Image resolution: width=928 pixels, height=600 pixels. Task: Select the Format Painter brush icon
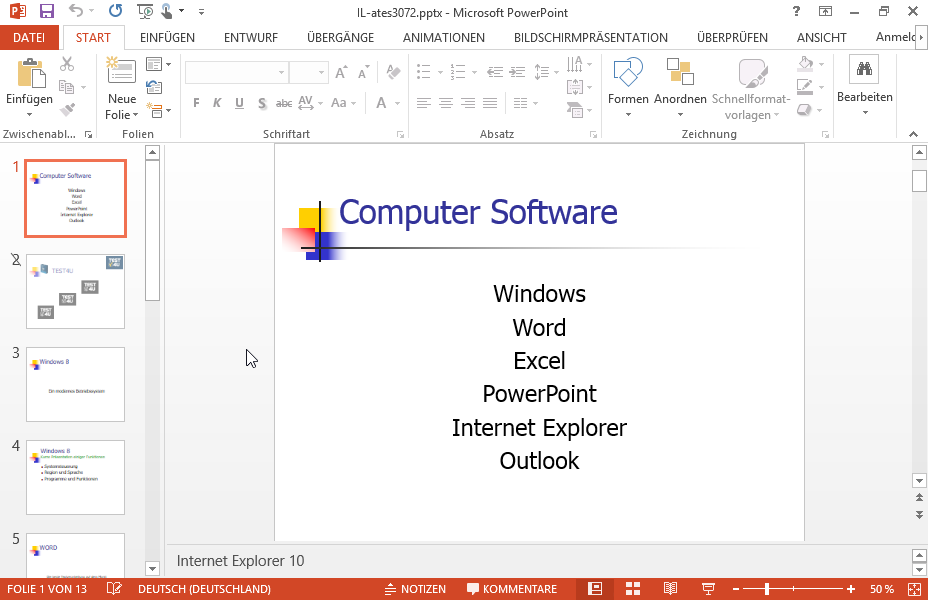[67, 110]
